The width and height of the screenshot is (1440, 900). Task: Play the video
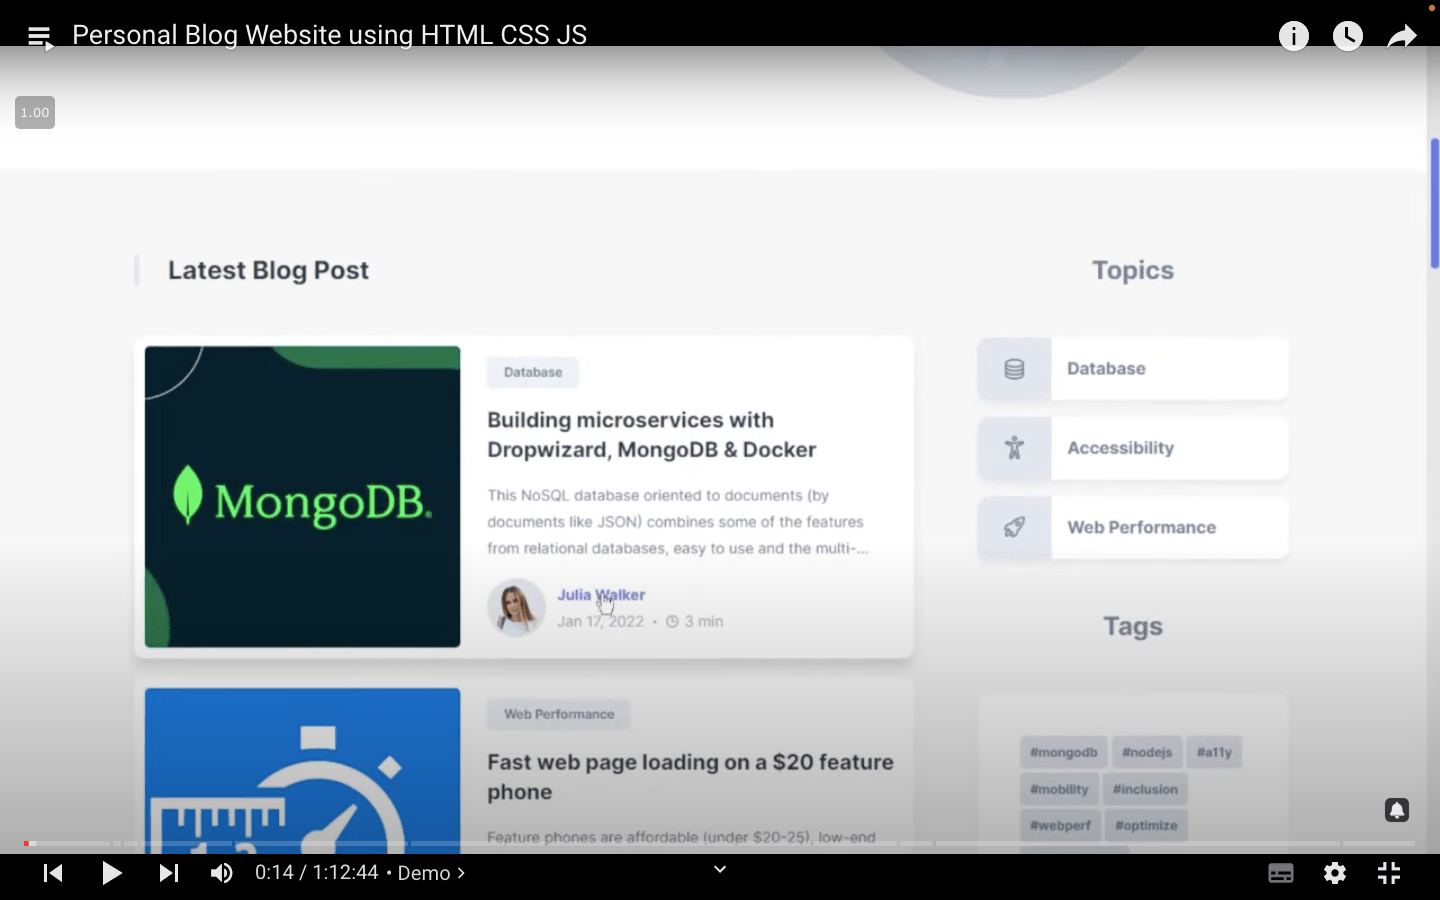pos(112,873)
